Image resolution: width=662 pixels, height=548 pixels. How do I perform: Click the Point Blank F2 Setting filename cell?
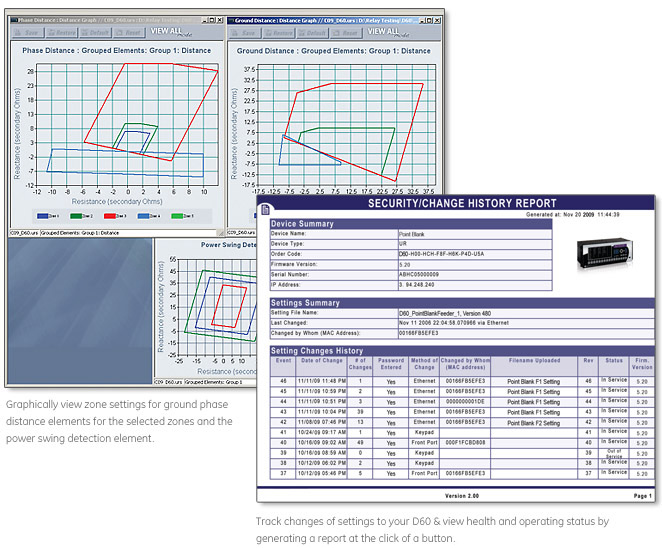[x=534, y=423]
